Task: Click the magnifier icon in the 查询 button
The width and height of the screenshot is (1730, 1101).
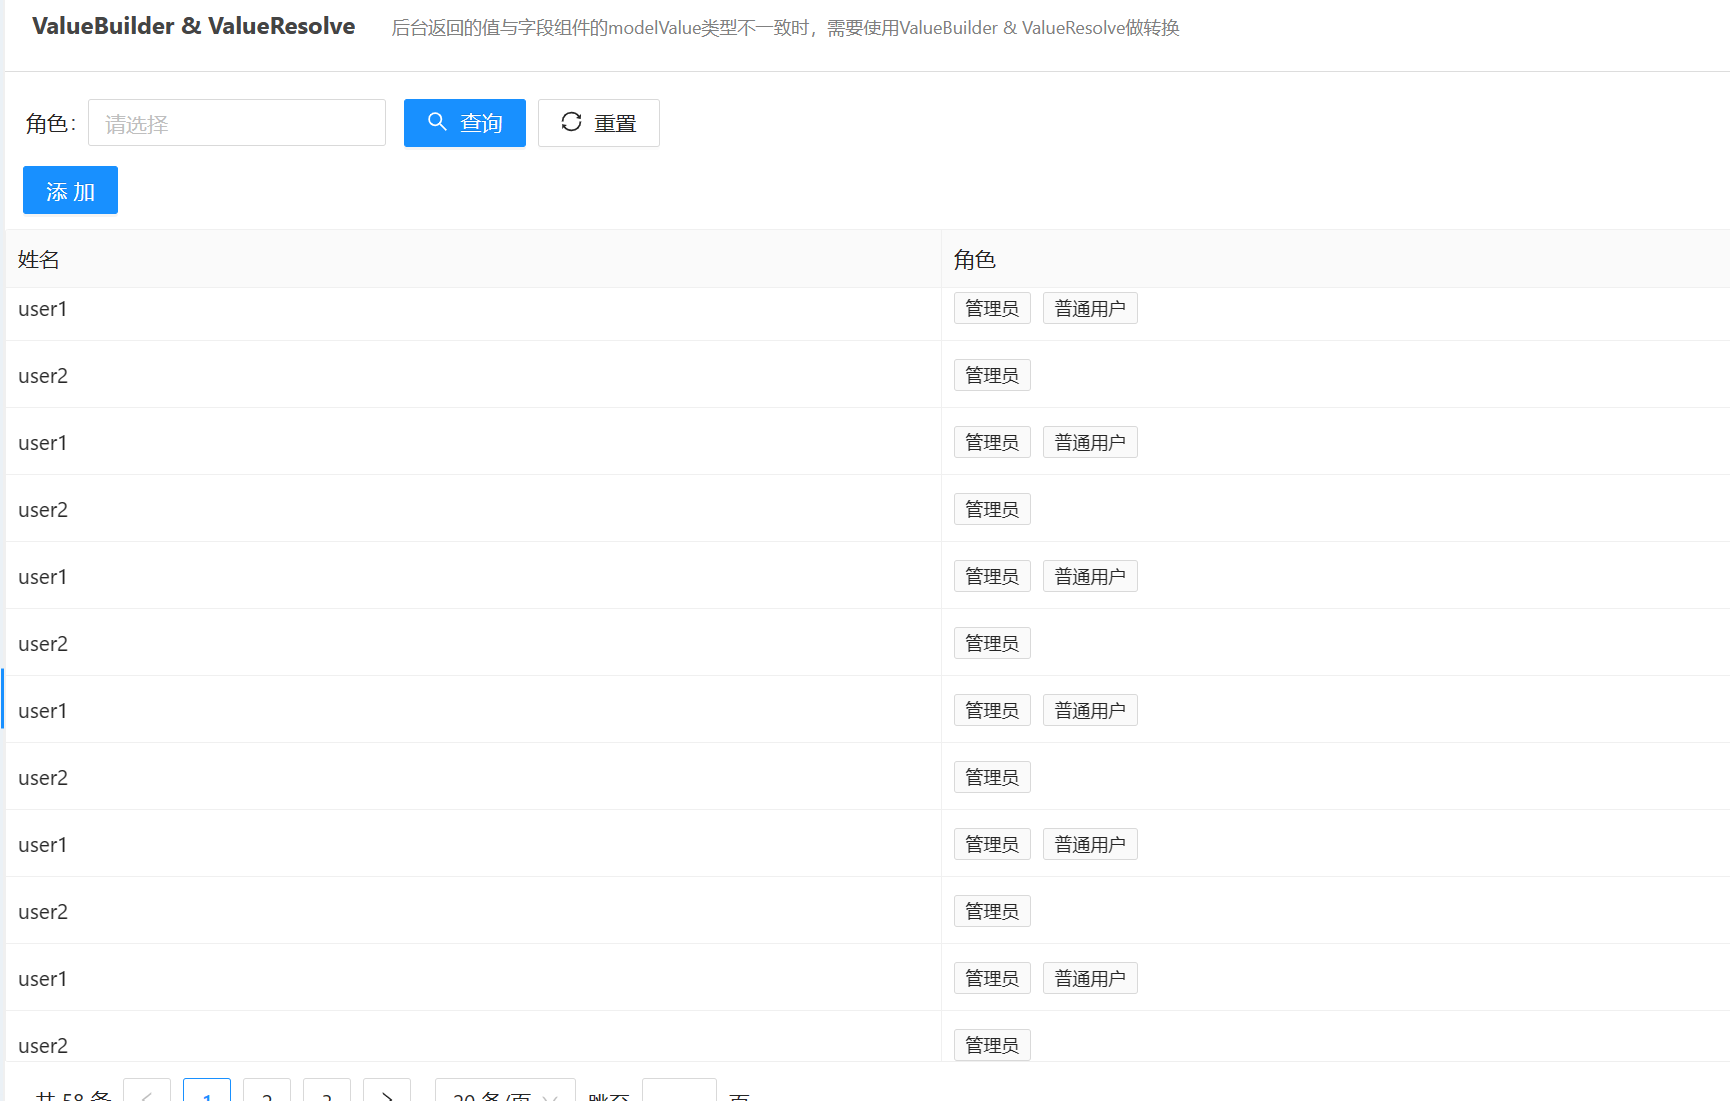Action: (437, 122)
